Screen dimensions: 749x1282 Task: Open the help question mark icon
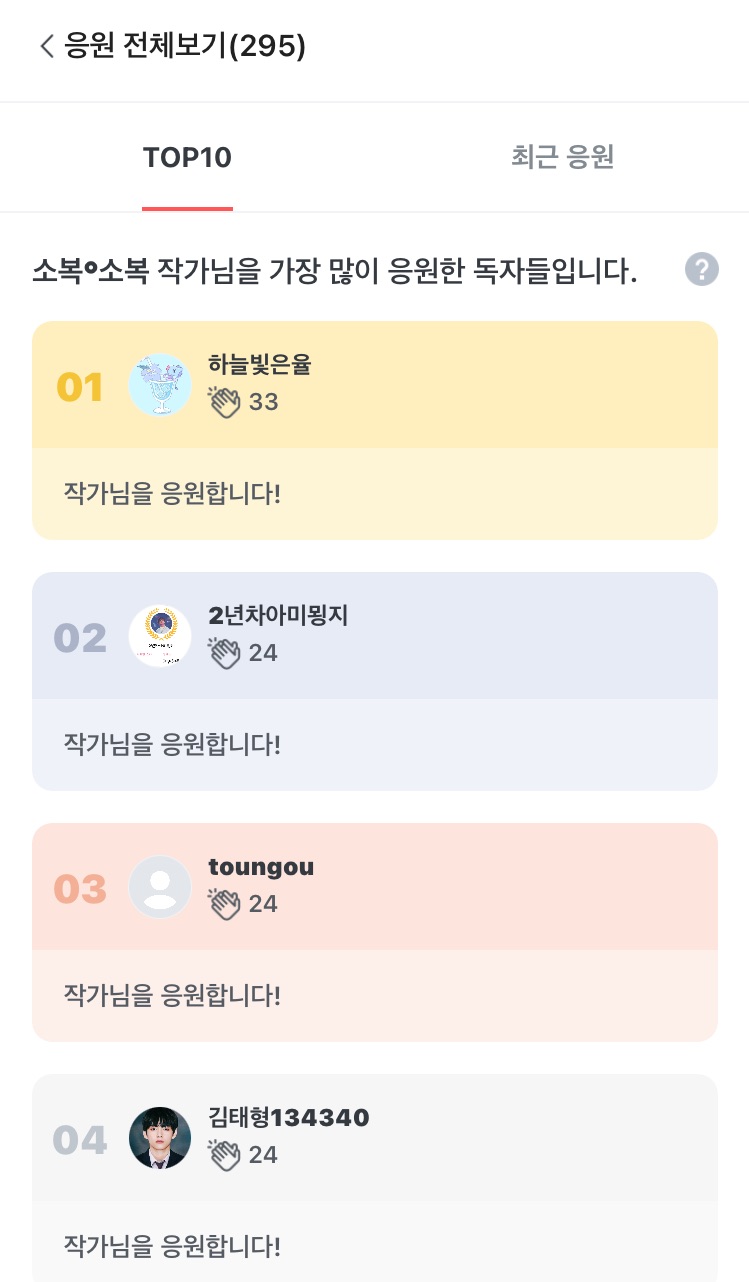tap(702, 269)
